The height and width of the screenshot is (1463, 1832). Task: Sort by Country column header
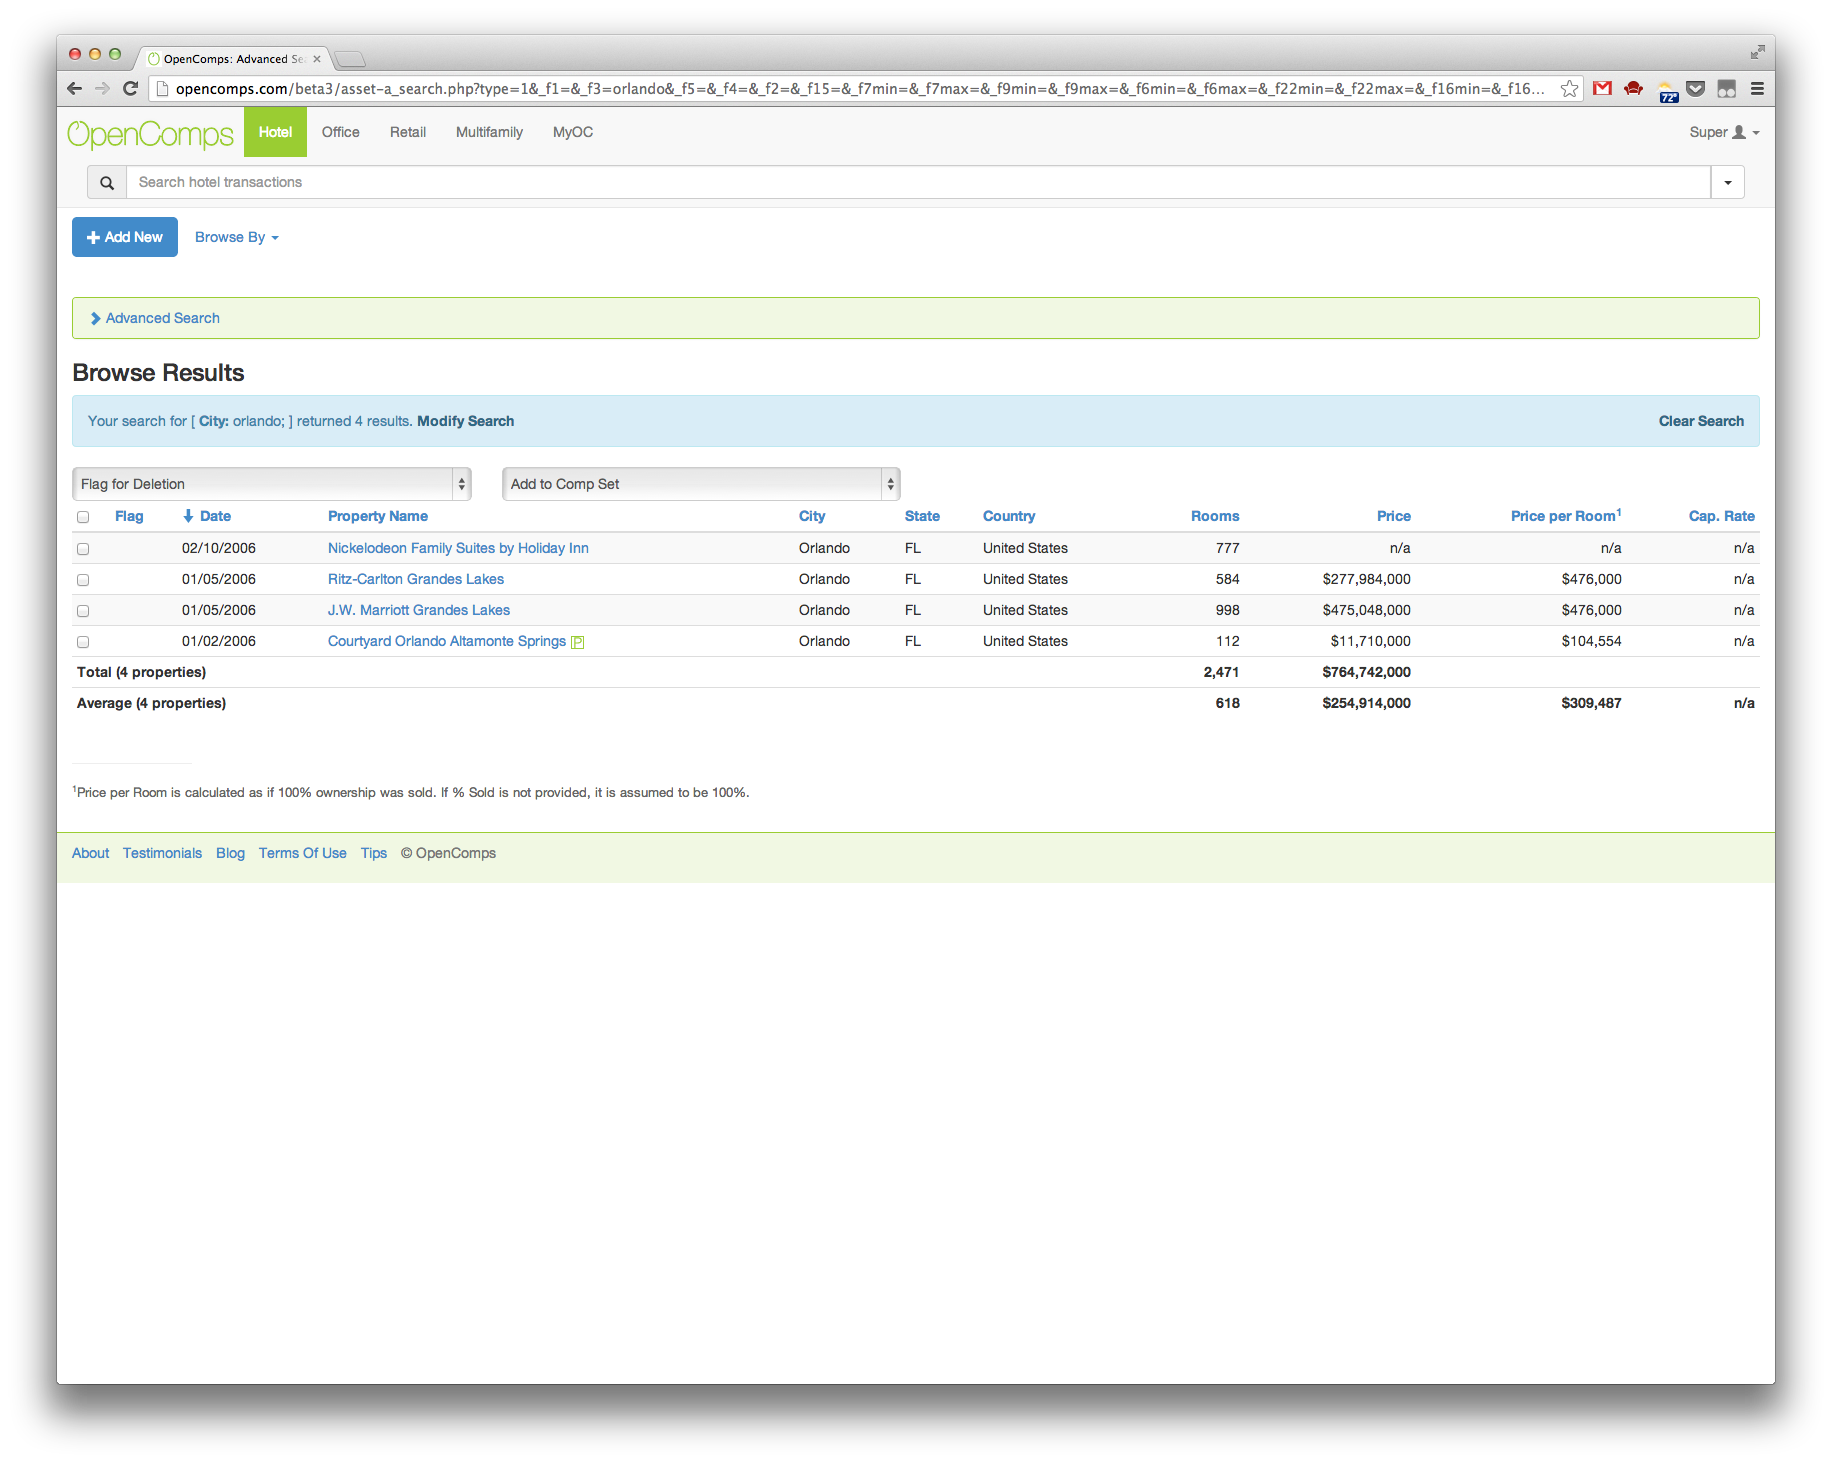(1009, 516)
